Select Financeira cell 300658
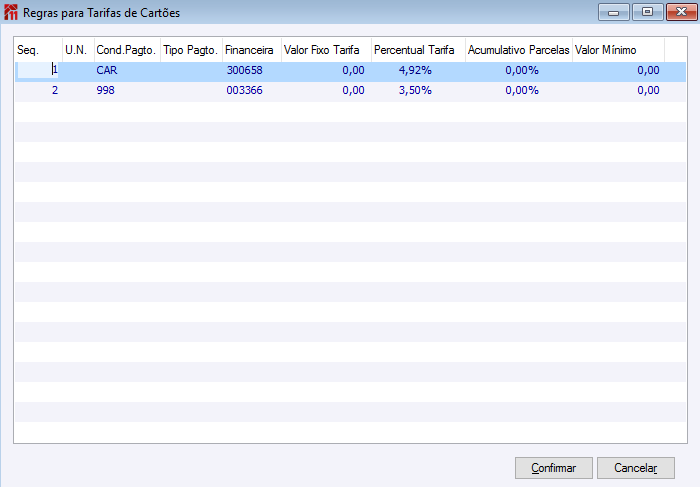 click(x=252, y=71)
